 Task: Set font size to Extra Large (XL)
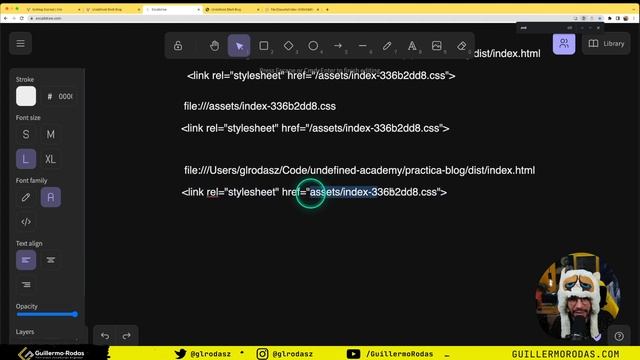pyautogui.click(x=51, y=159)
